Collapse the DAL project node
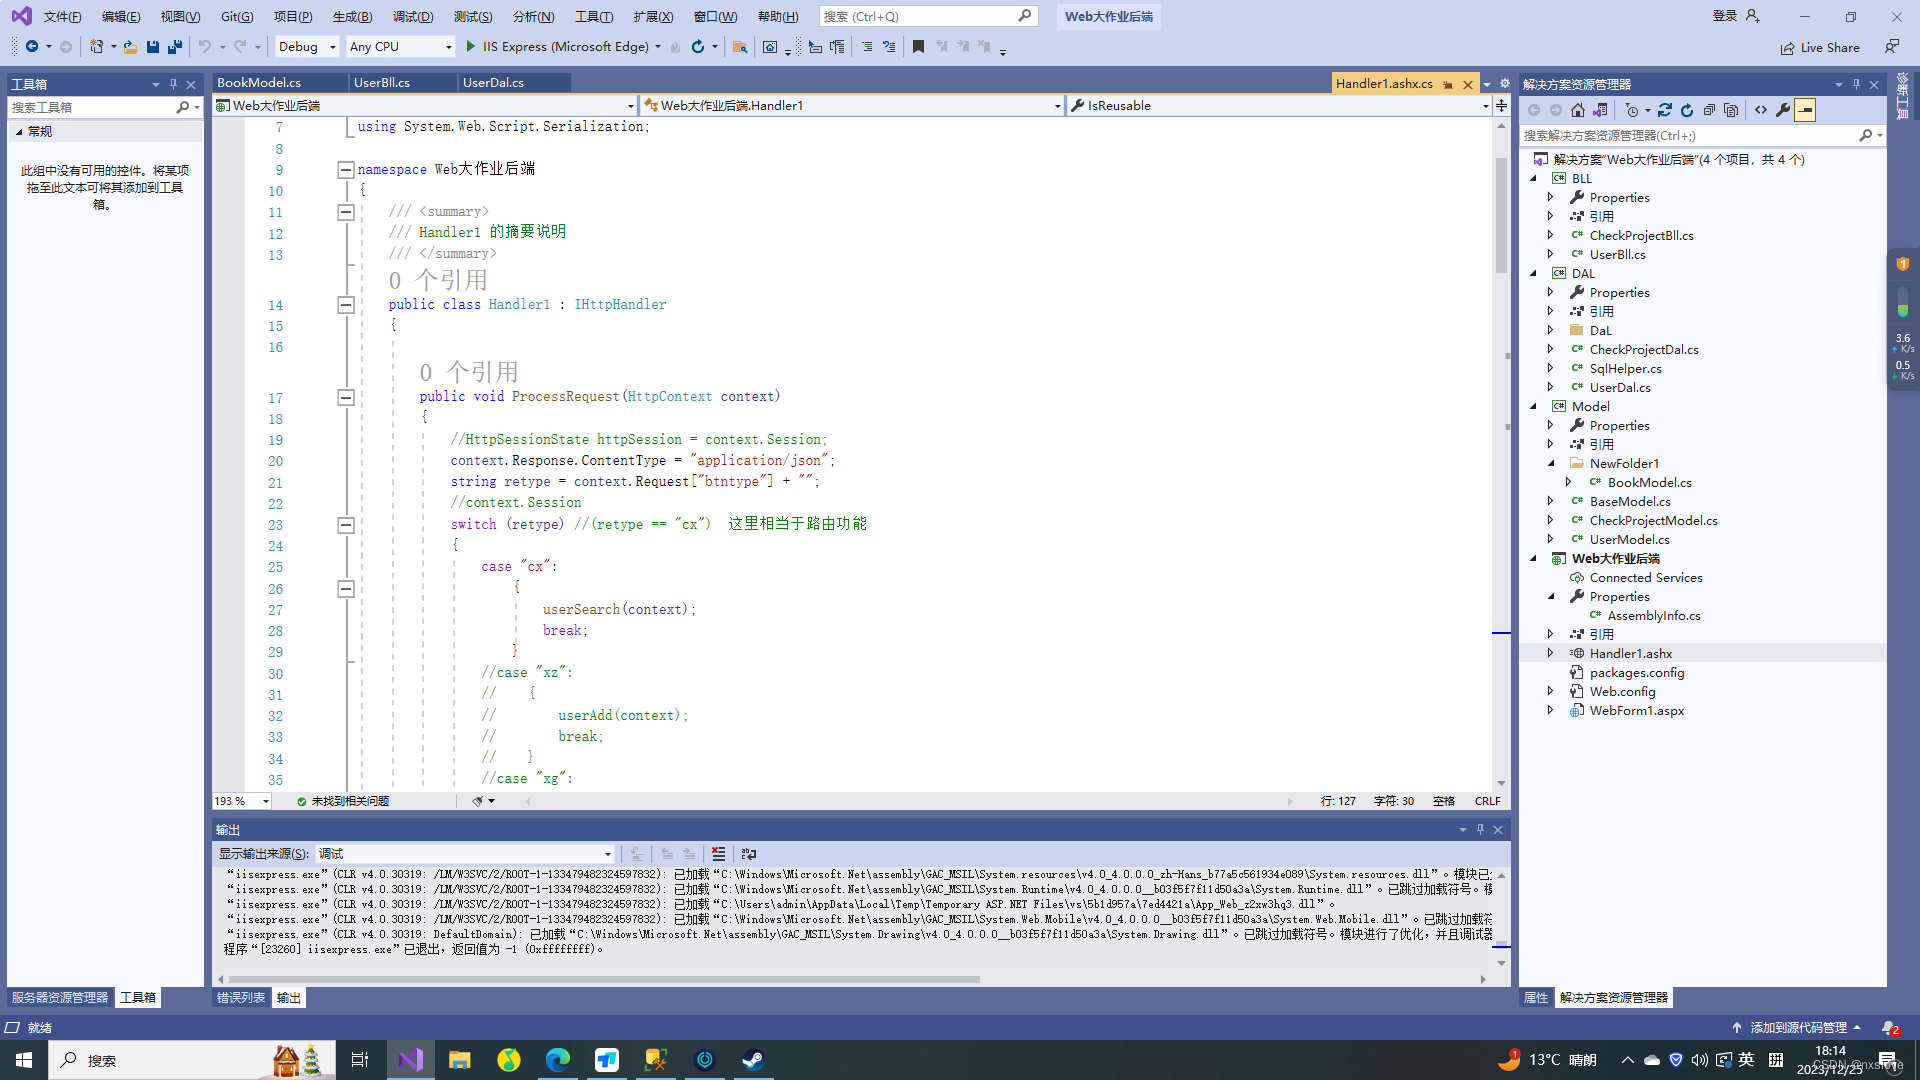This screenshot has height=1080, width=1920. click(x=1534, y=273)
